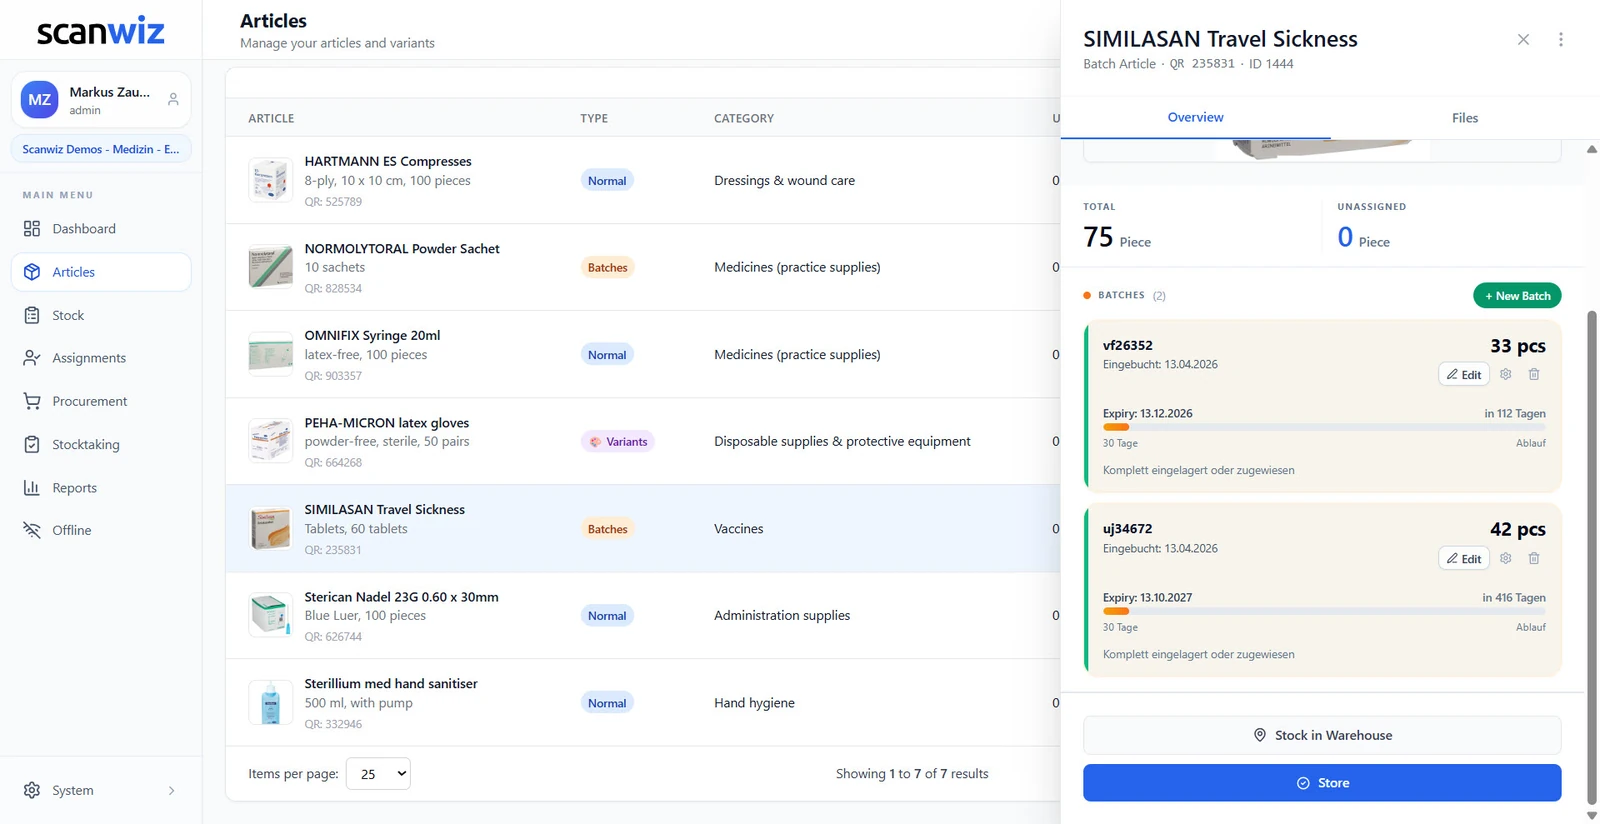
Task: Click the Batches badge on SIMILASAN row
Action: point(607,529)
